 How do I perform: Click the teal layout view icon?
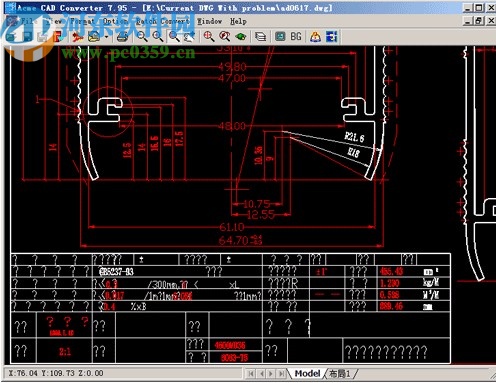(x=280, y=36)
